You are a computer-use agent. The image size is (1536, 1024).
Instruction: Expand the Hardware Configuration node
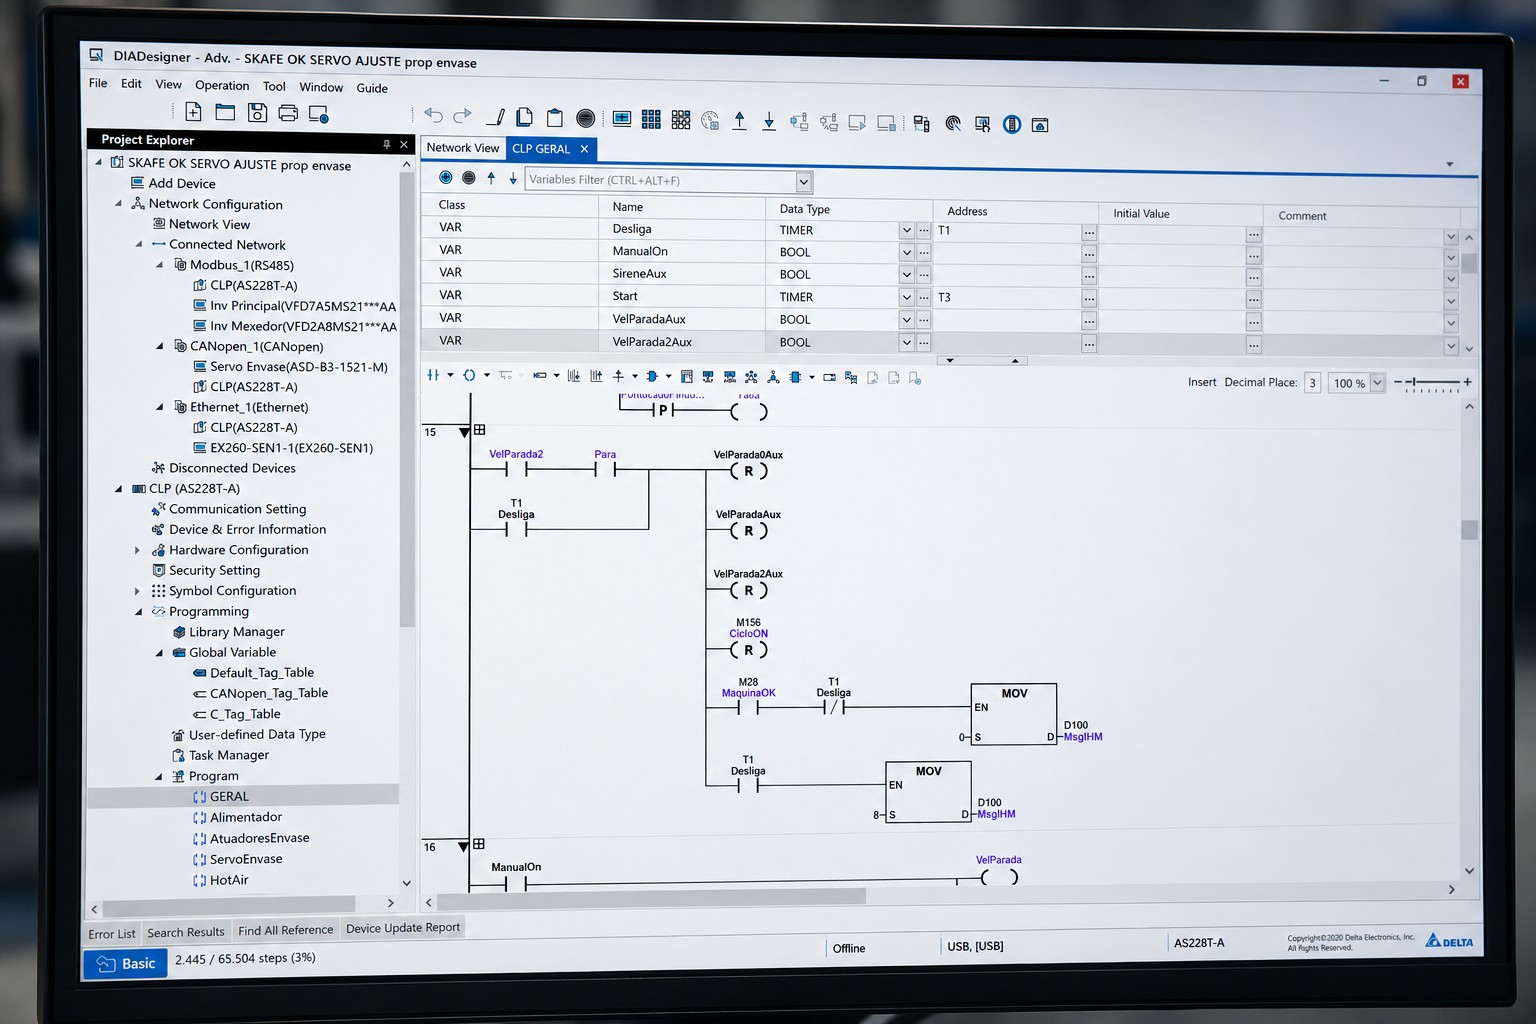tap(138, 550)
